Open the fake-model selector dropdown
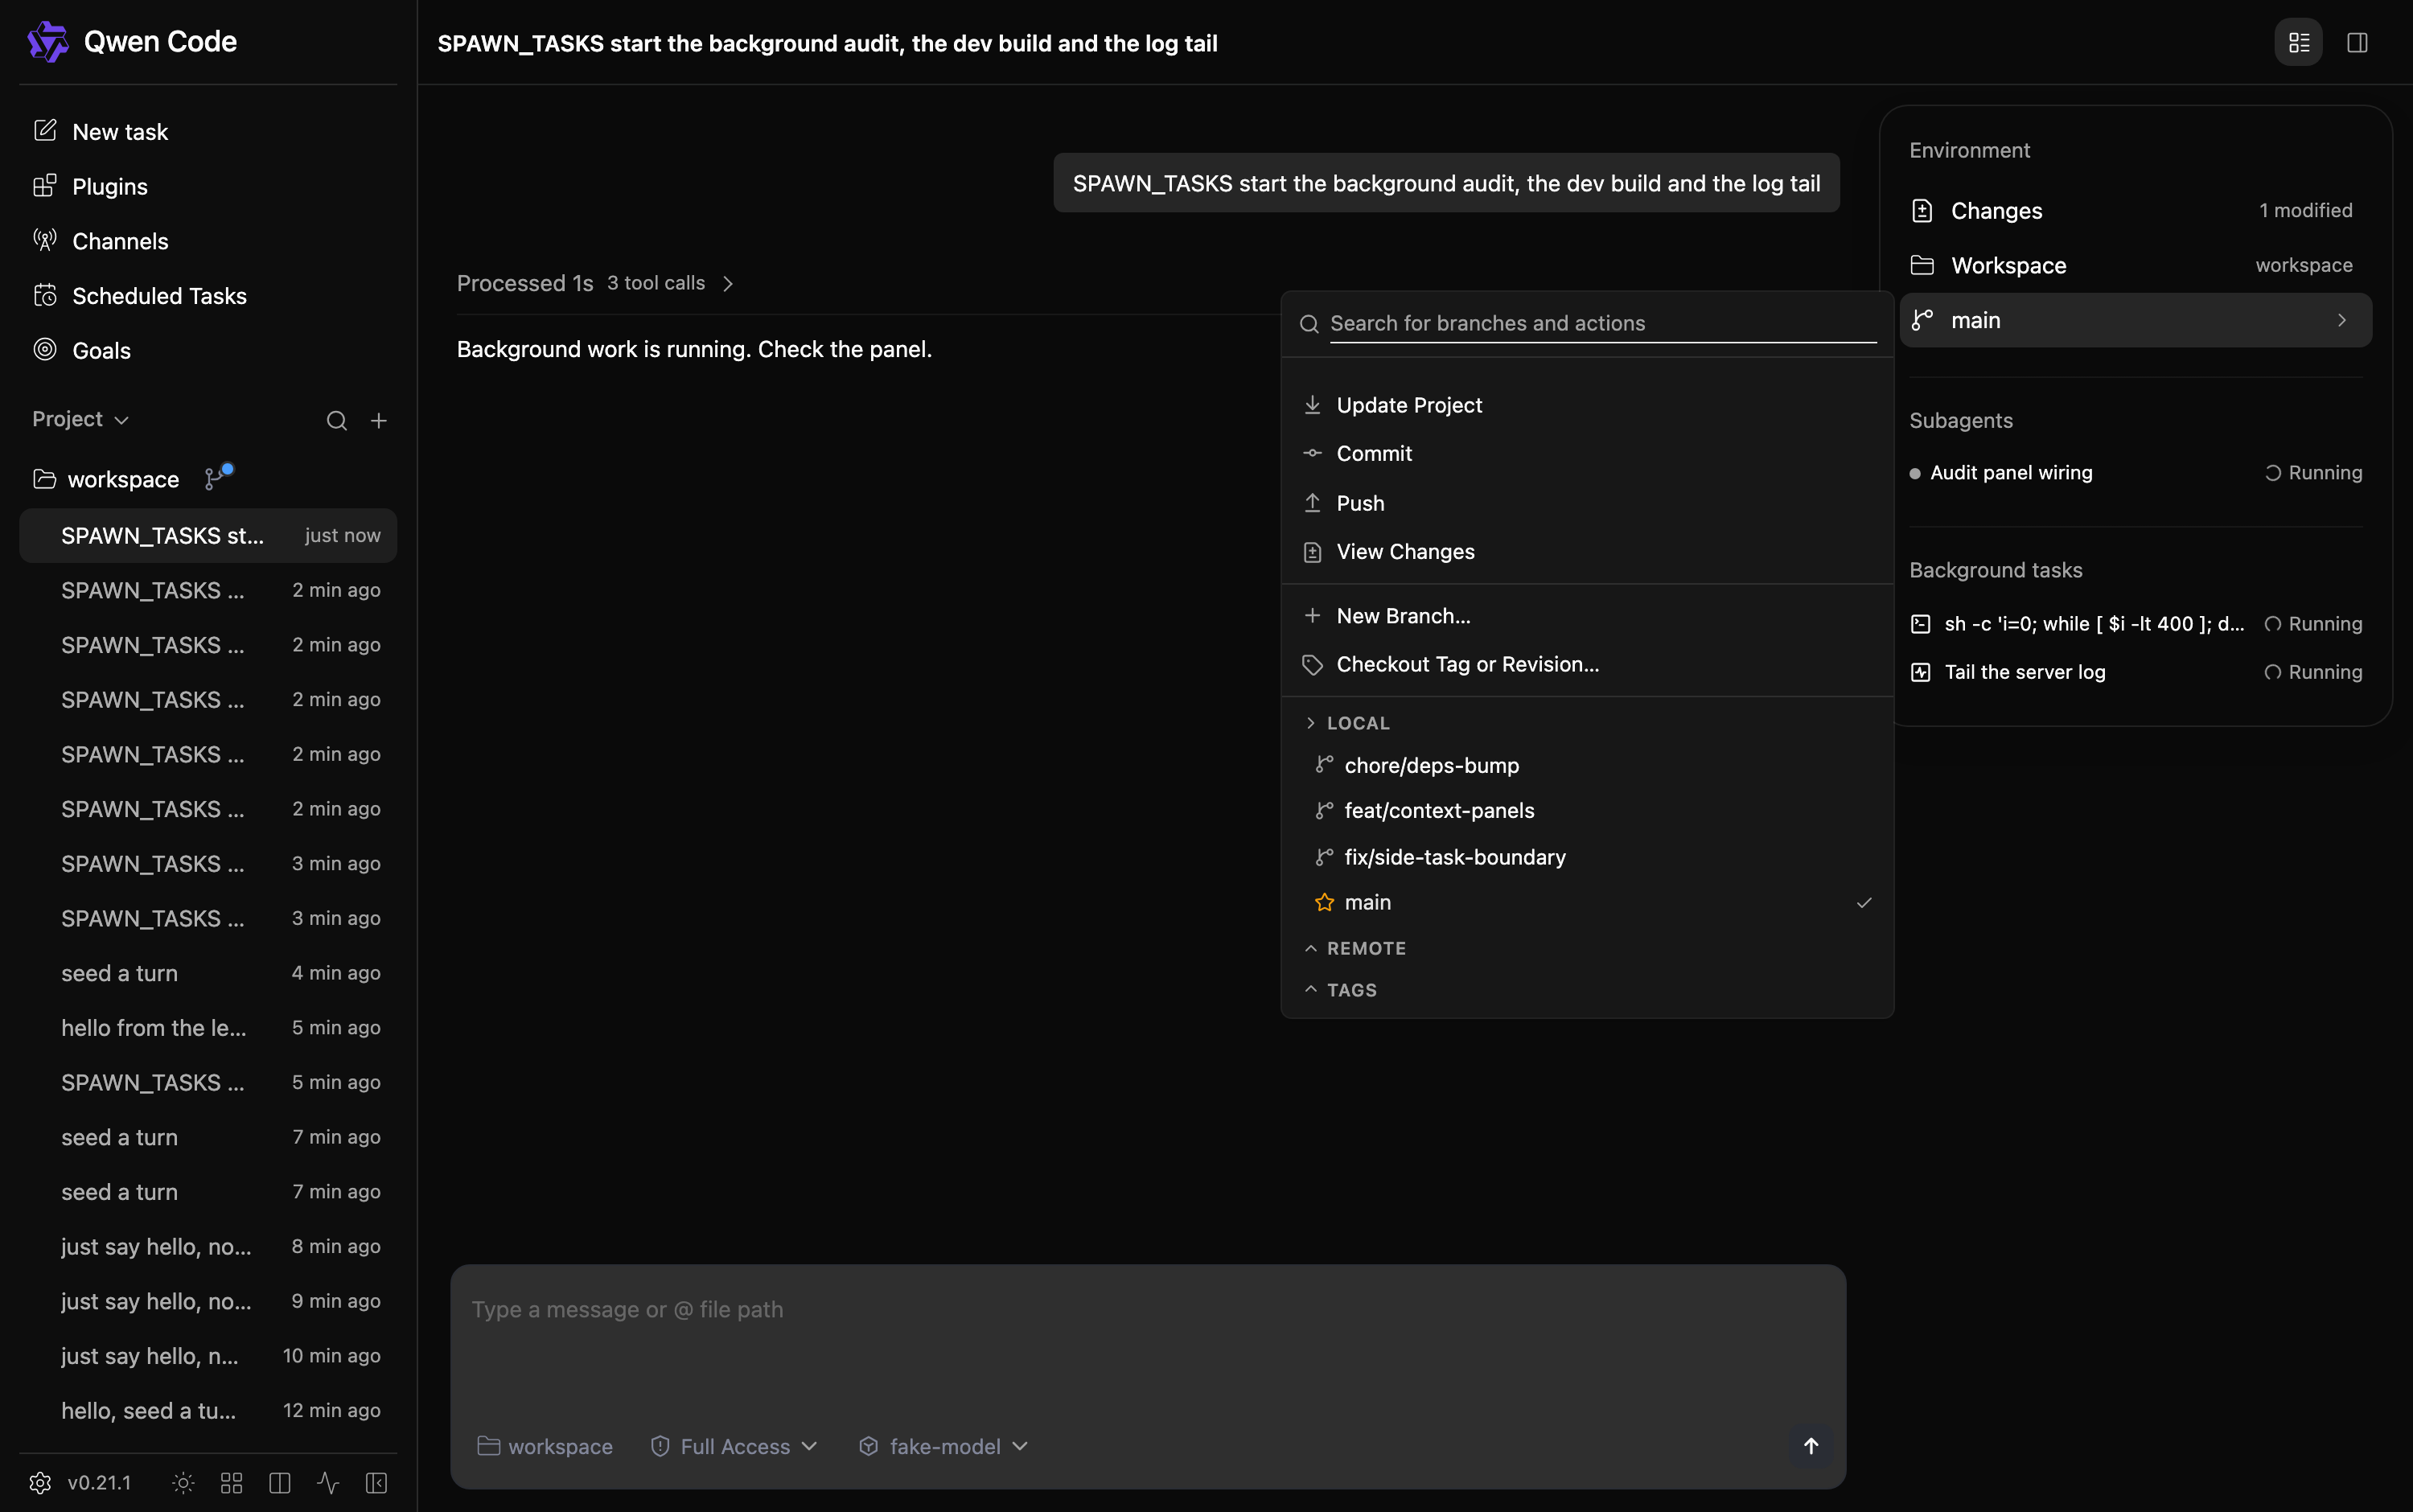The width and height of the screenshot is (2413, 1512). [944, 1446]
